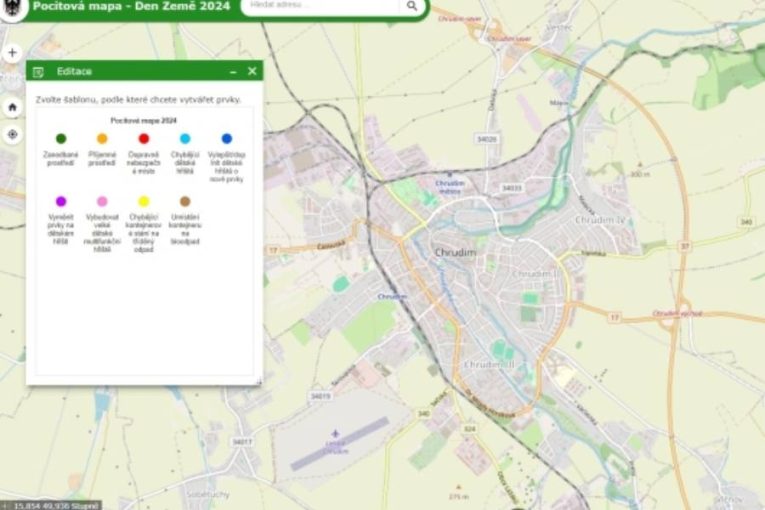Select orange 'Příjemné prostředí' template
Image resolution: width=765 pixels, height=510 pixels.
point(102,139)
